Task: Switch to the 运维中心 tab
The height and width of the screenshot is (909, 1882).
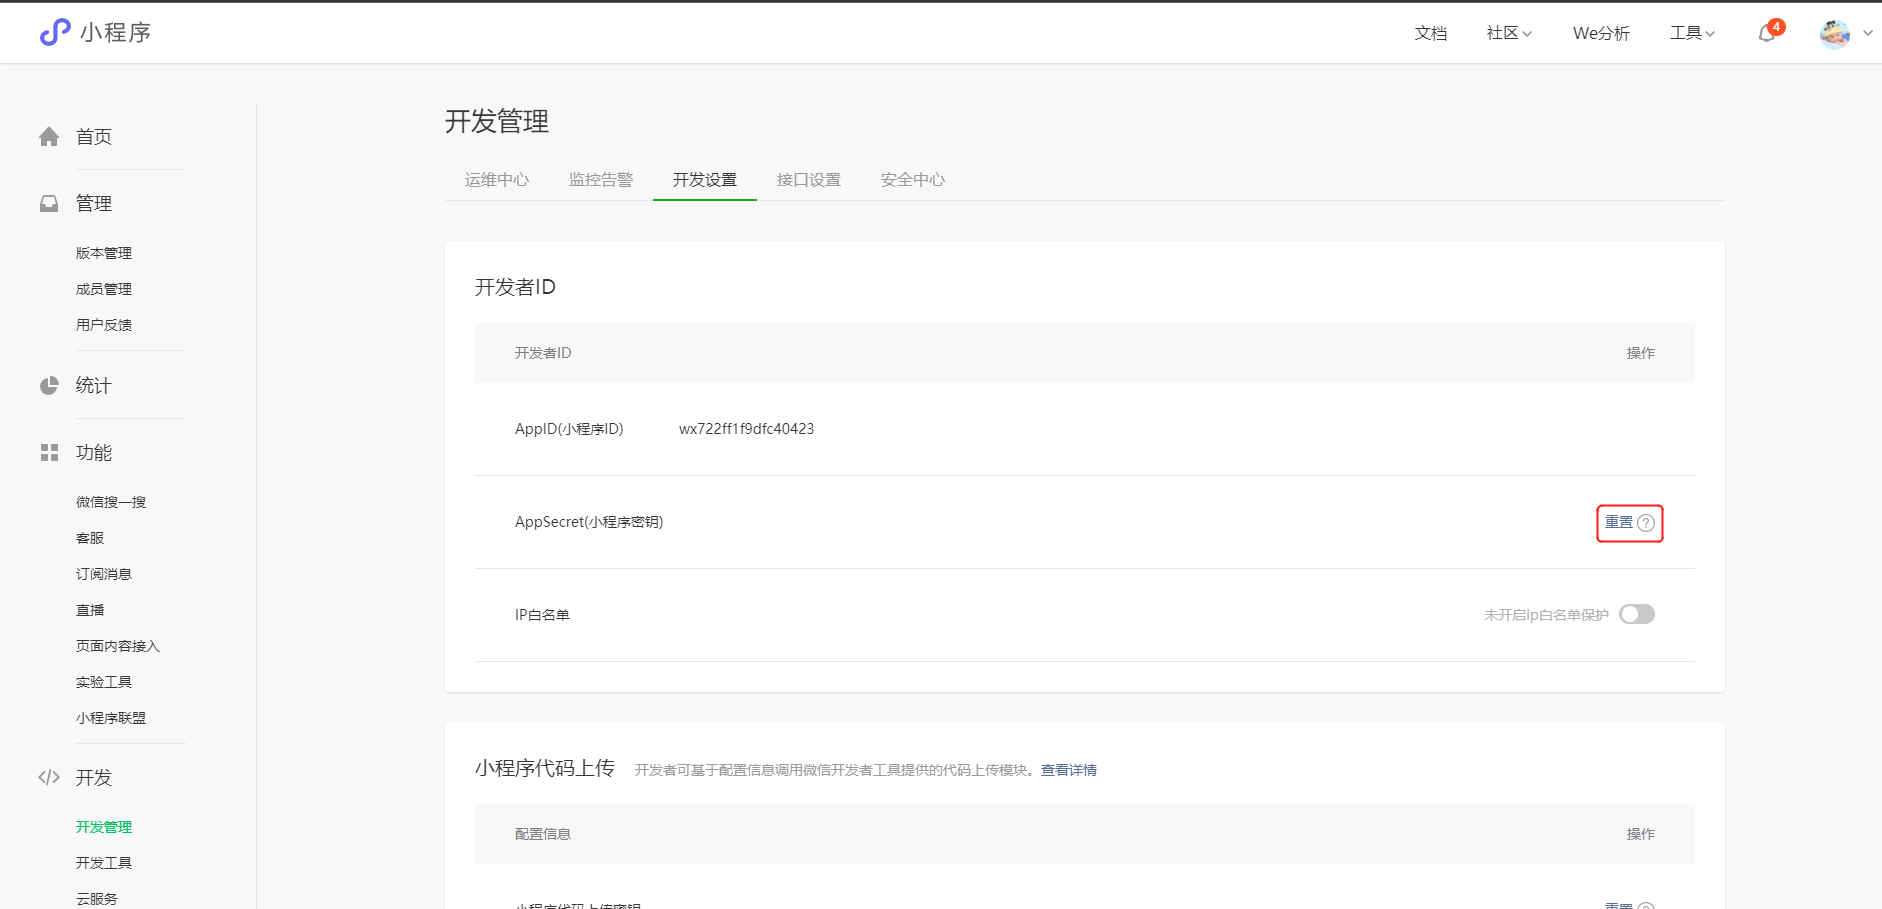Action: click(x=497, y=179)
